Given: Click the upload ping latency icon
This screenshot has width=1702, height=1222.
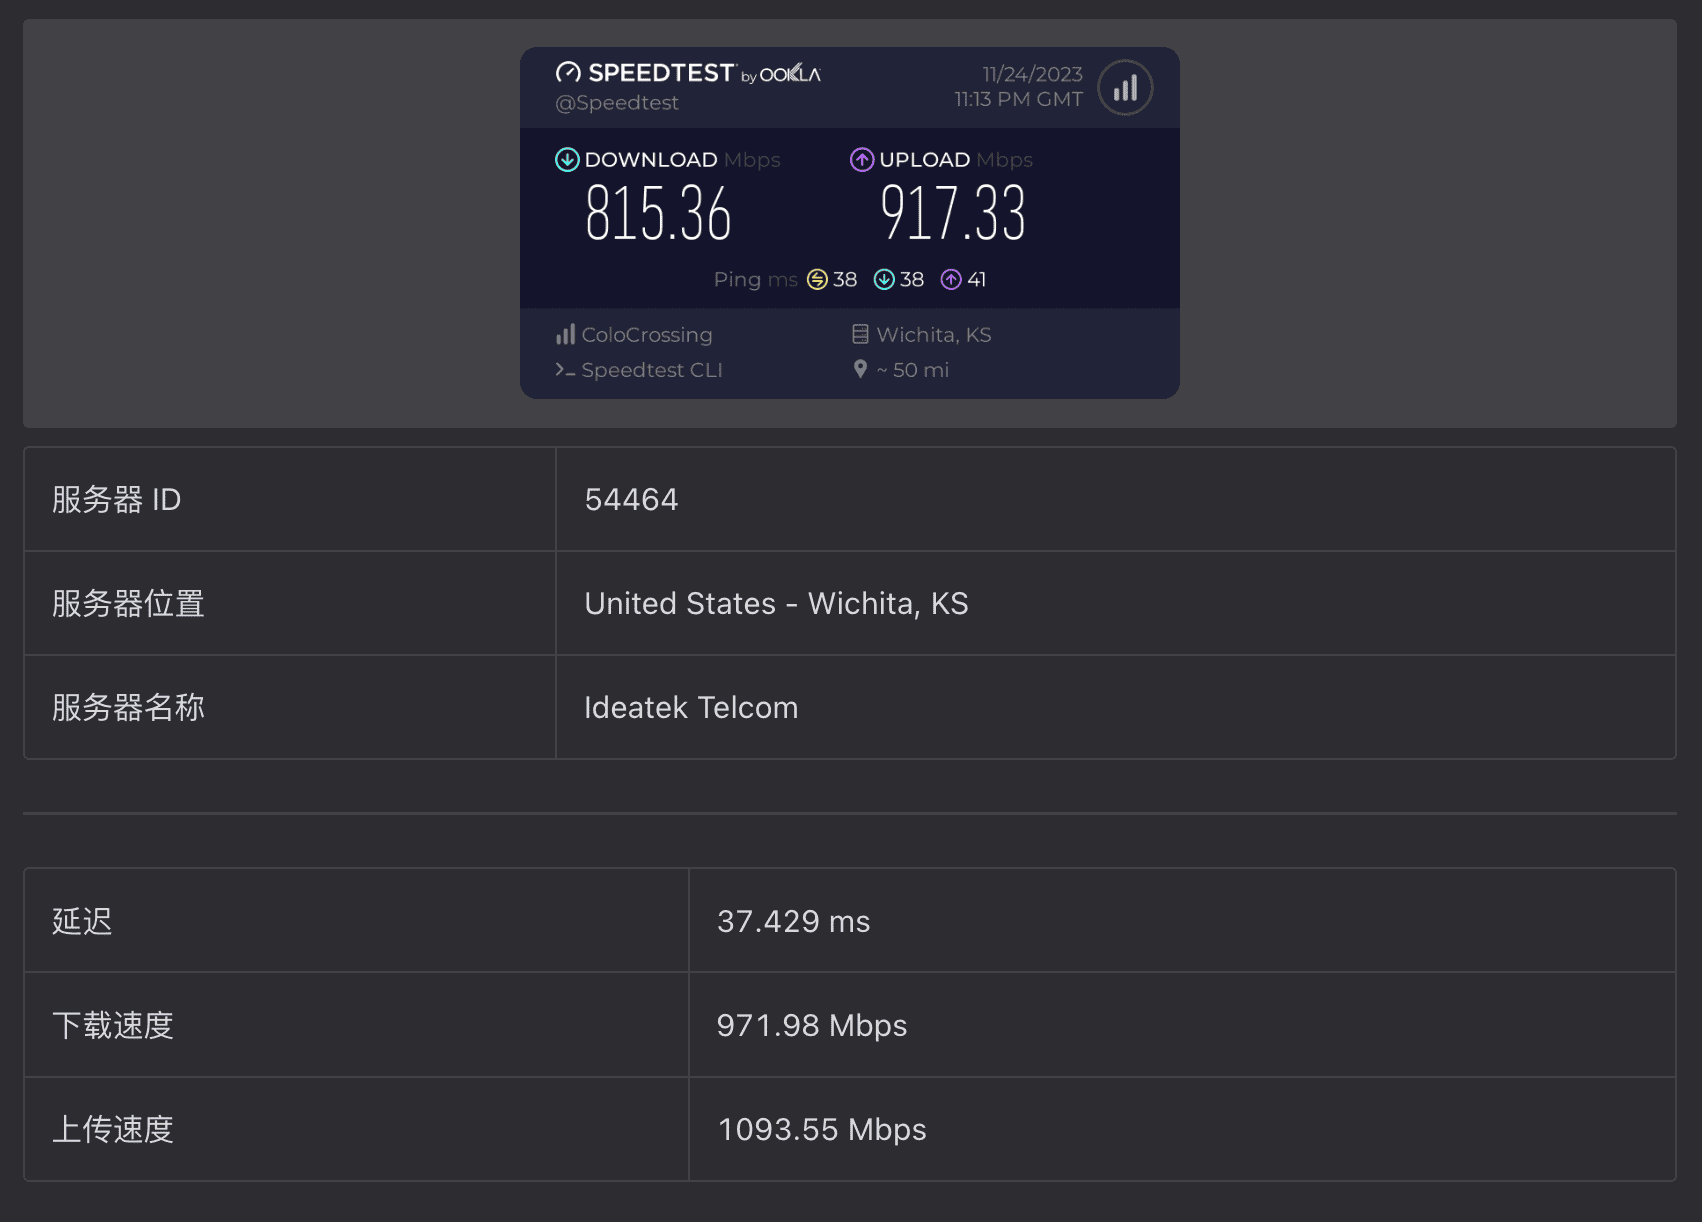Looking at the screenshot, I should point(951,279).
